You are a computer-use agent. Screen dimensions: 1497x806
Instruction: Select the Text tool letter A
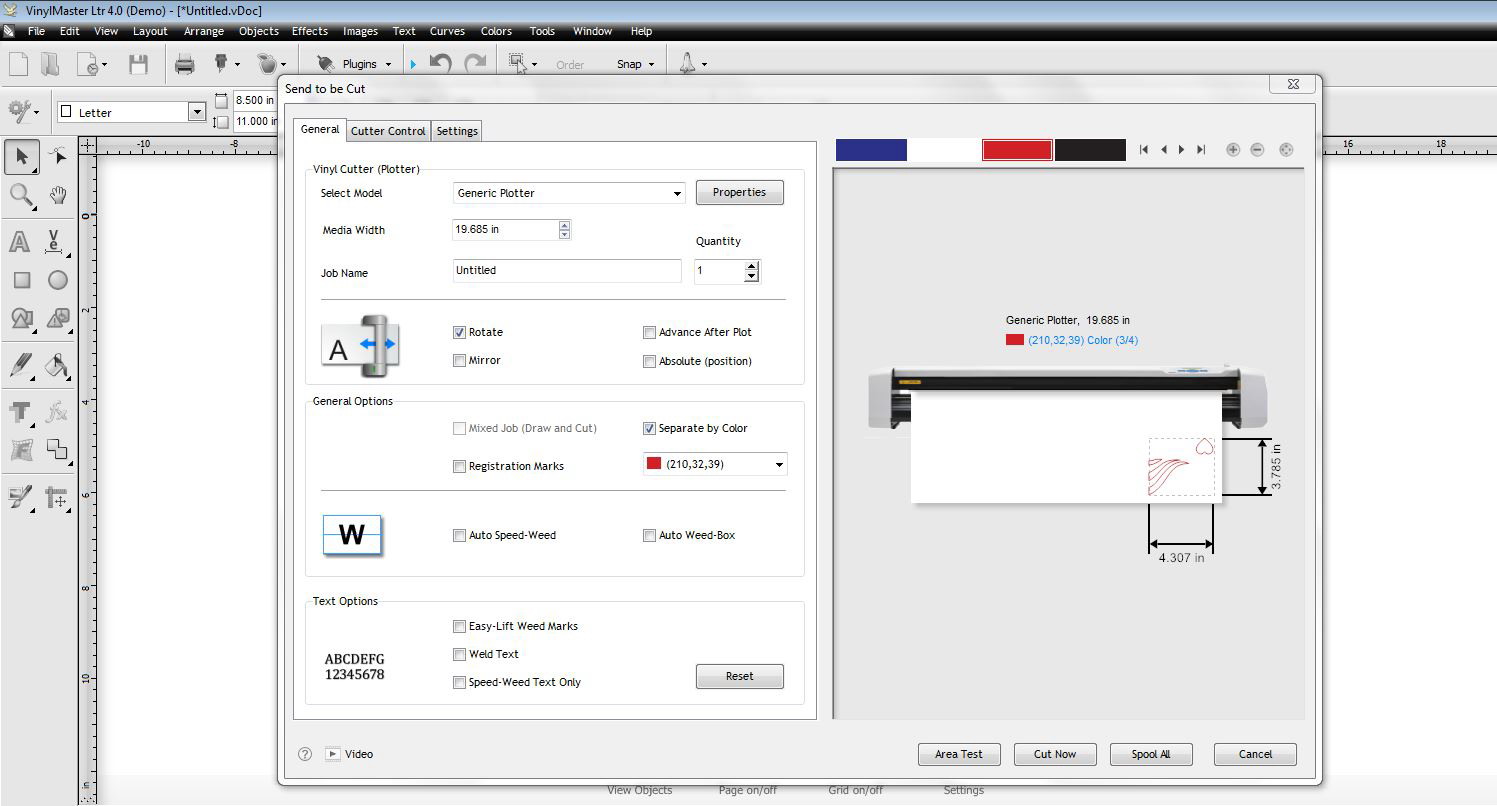pyautogui.click(x=19, y=242)
